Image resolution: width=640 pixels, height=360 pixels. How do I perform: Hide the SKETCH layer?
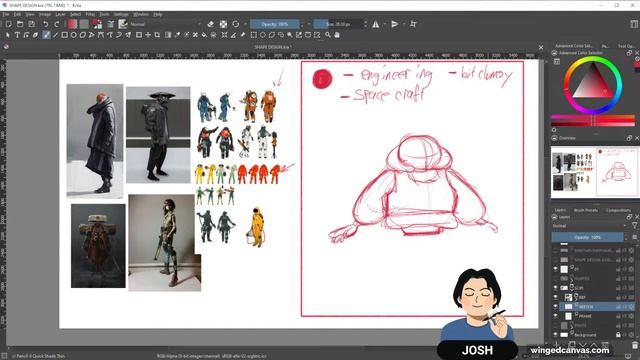pyautogui.click(x=555, y=306)
